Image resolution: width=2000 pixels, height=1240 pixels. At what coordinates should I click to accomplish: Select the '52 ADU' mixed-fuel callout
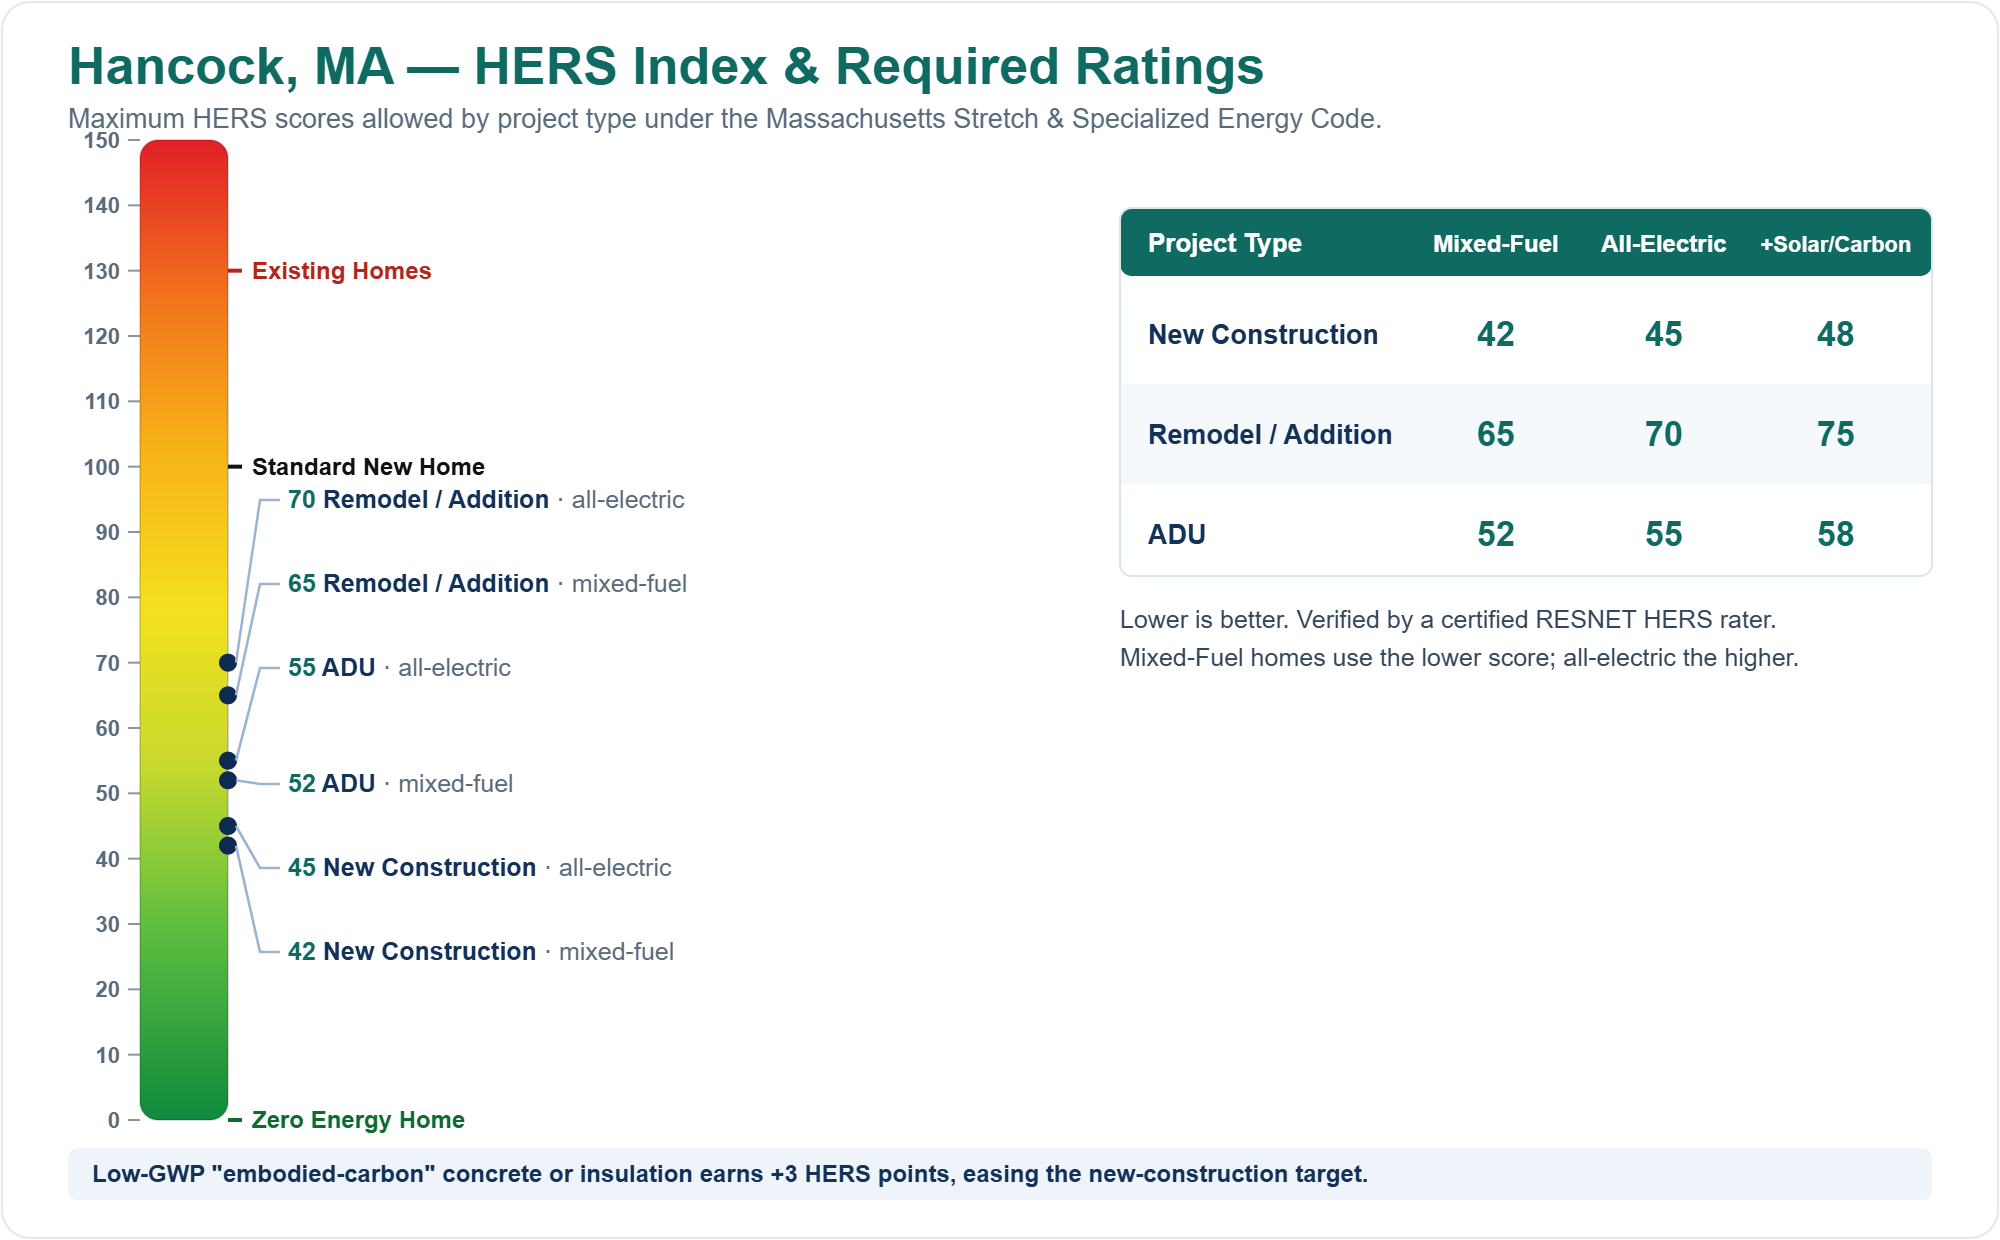tap(400, 784)
